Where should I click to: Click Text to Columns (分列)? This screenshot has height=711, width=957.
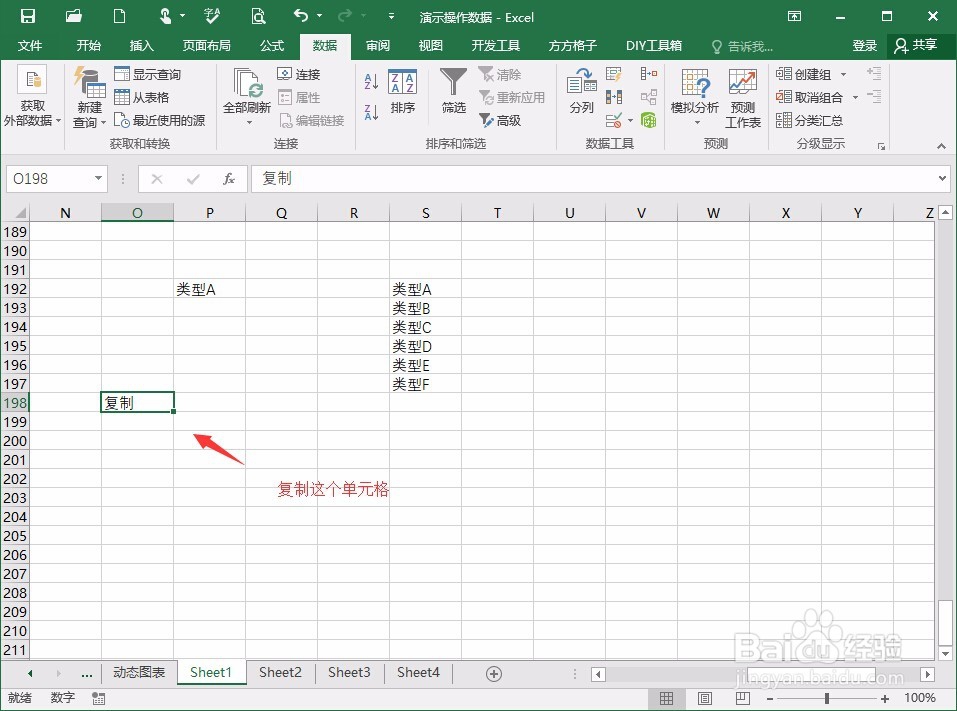pos(581,92)
